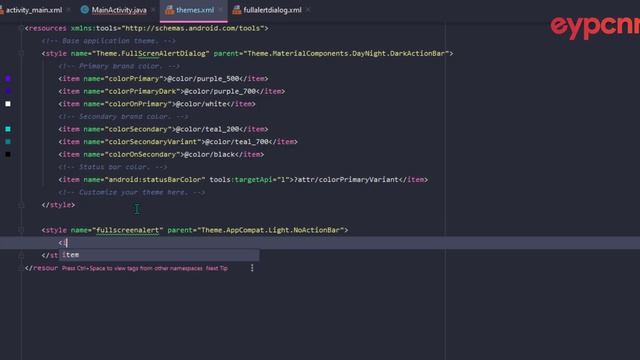Click the 'android:statusBarColor' attribute name
The height and width of the screenshot is (360, 640).
pyautogui.click(x=155, y=180)
